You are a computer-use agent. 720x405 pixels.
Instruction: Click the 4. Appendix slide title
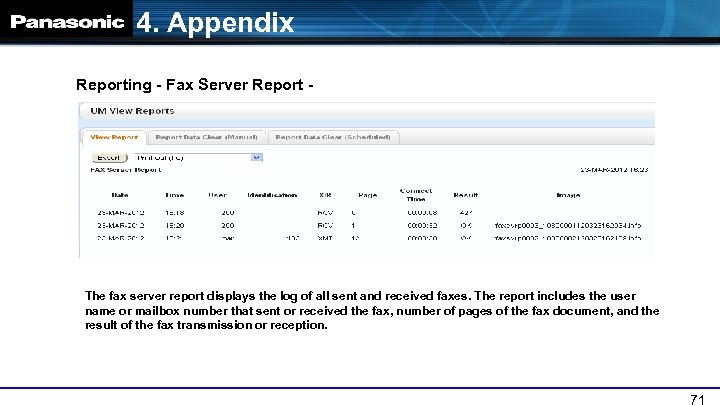pyautogui.click(x=215, y=22)
